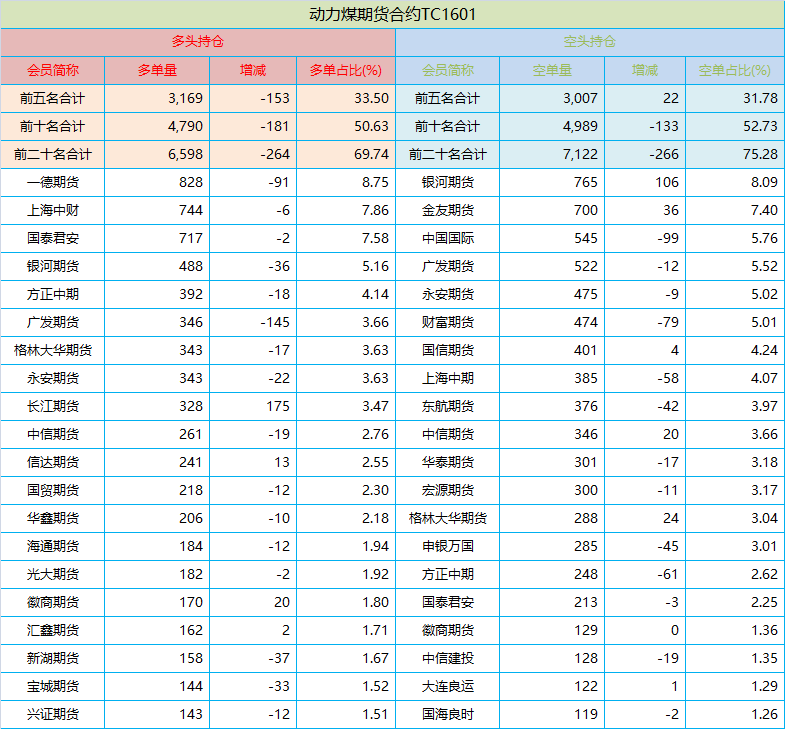
Task: Click the 华鑫期货 long volume 206
Action: pyautogui.click(x=191, y=518)
